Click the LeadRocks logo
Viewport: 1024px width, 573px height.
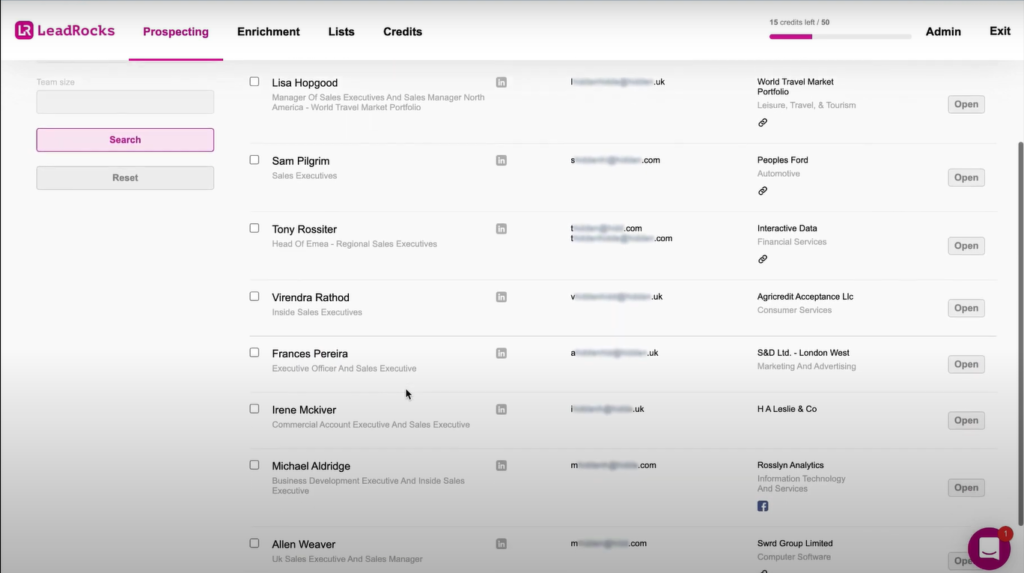tap(65, 31)
